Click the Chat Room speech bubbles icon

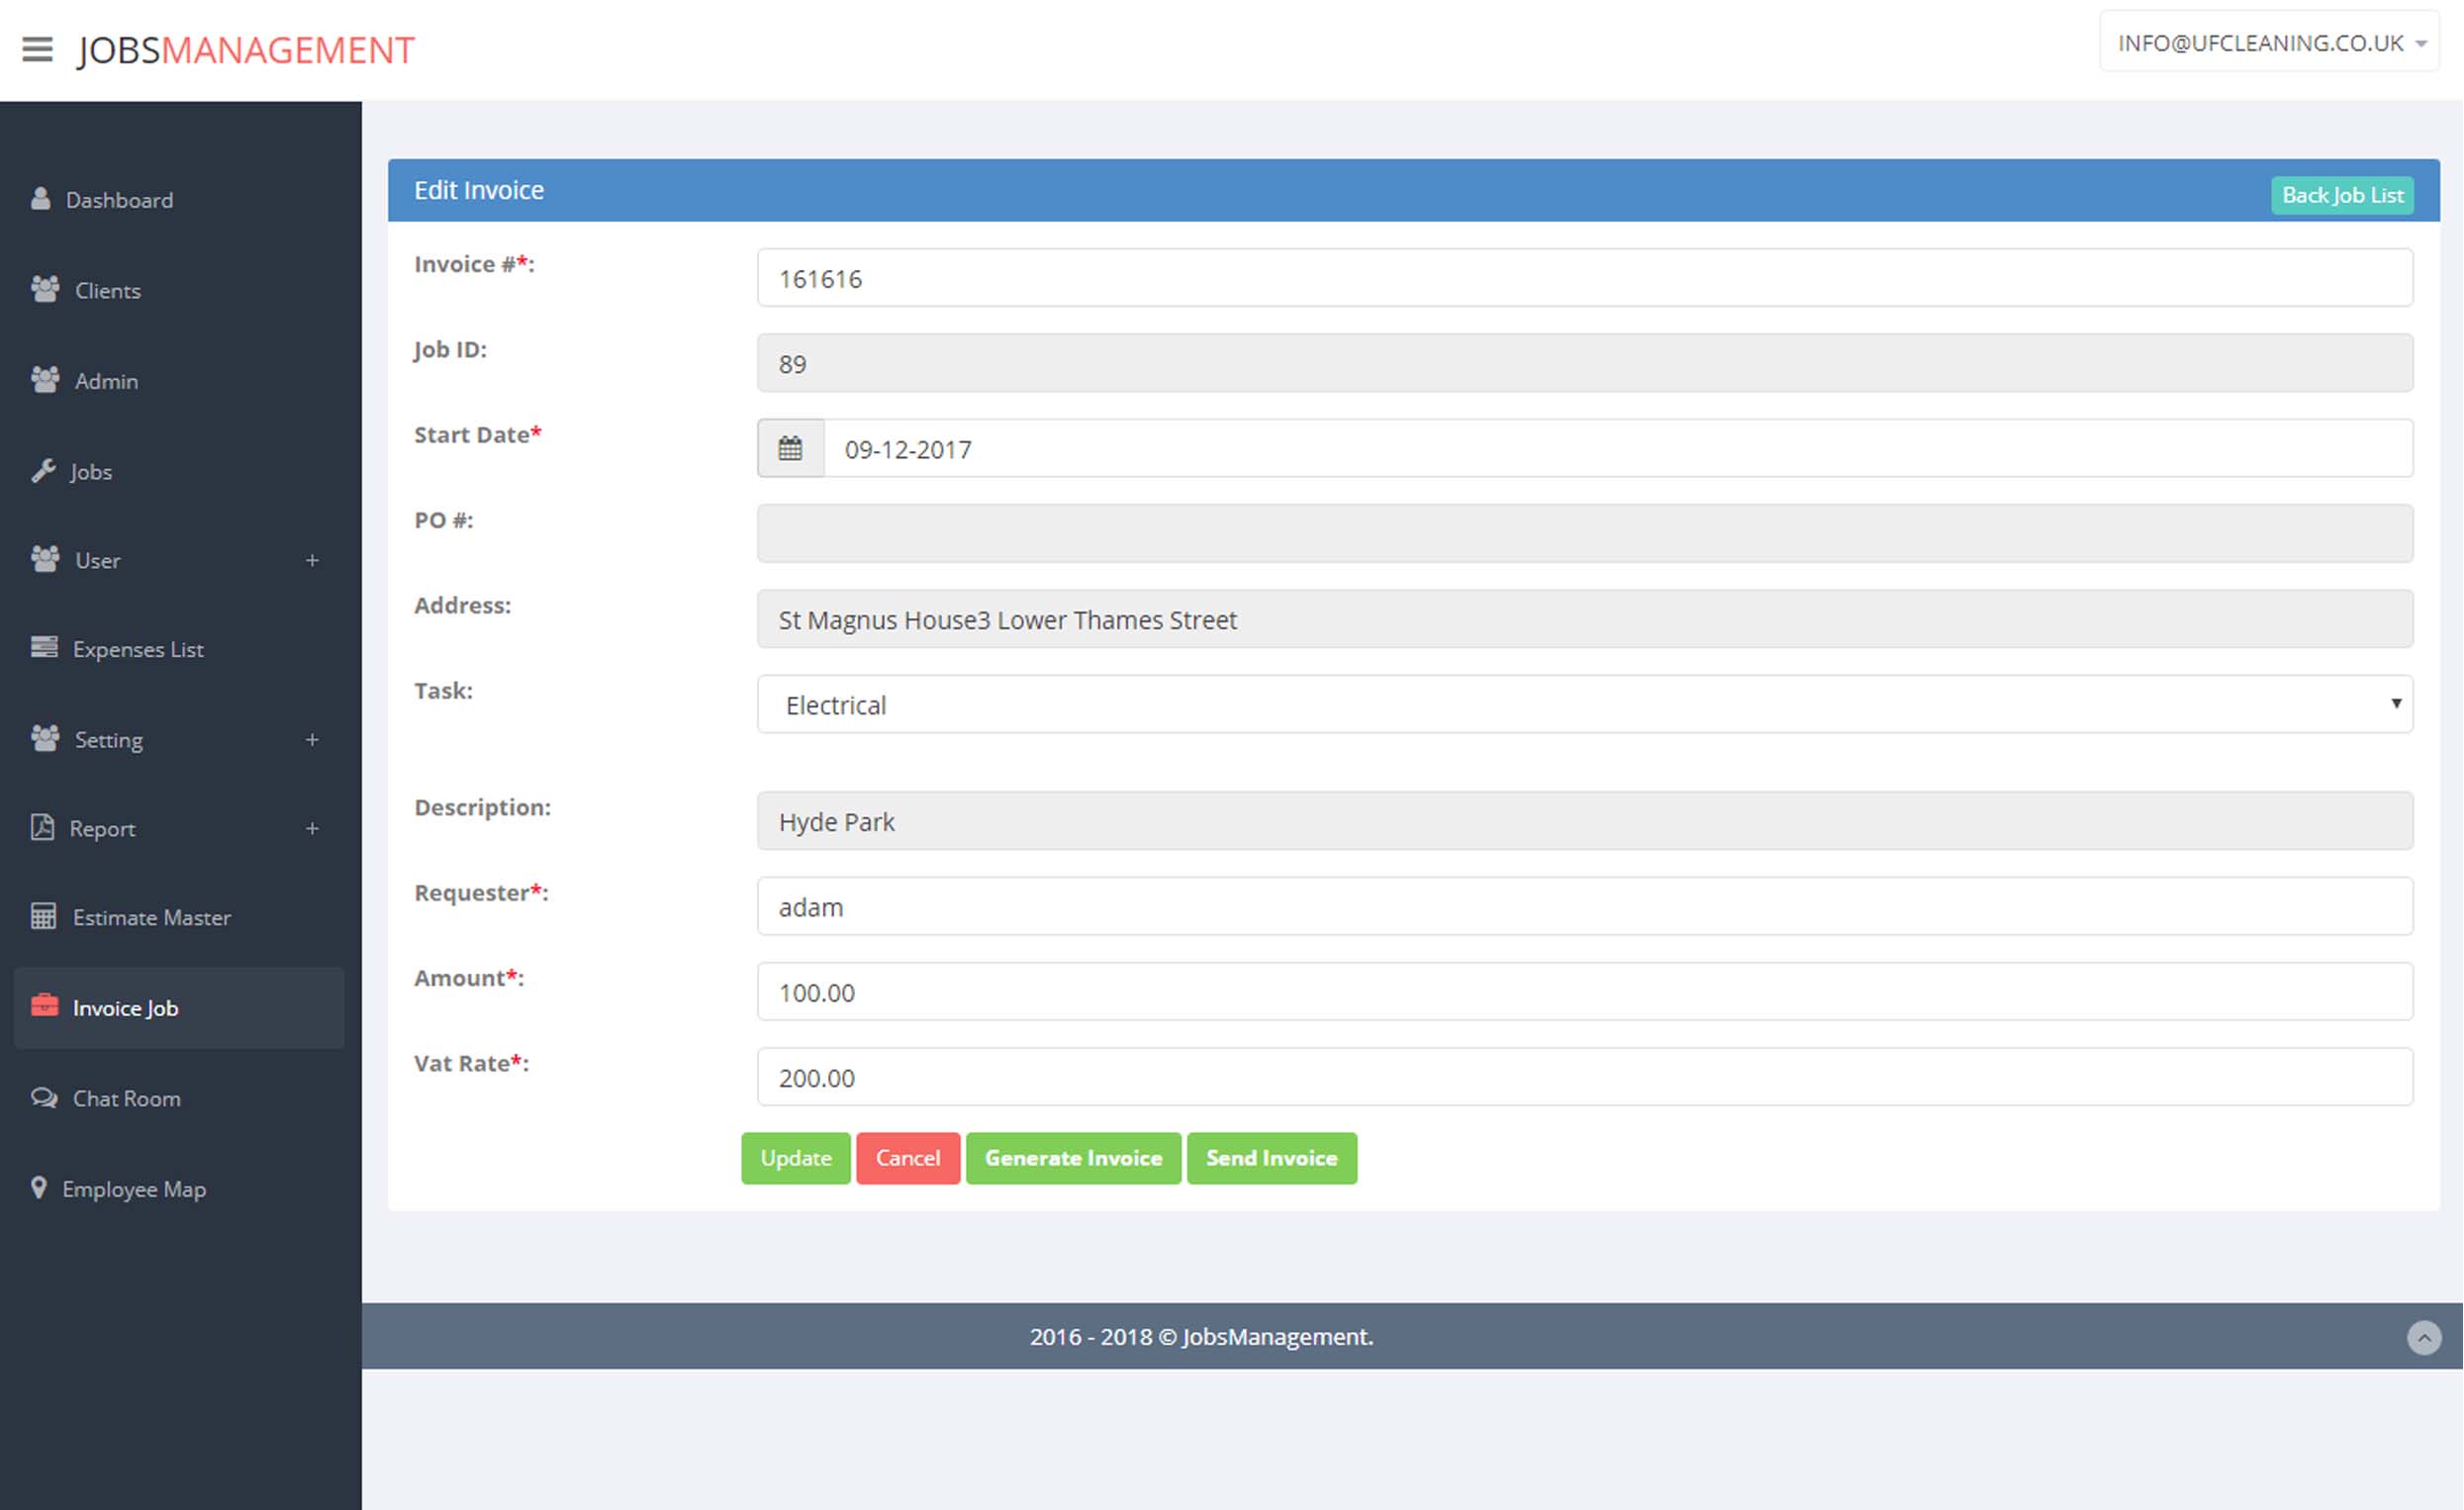point(44,1097)
